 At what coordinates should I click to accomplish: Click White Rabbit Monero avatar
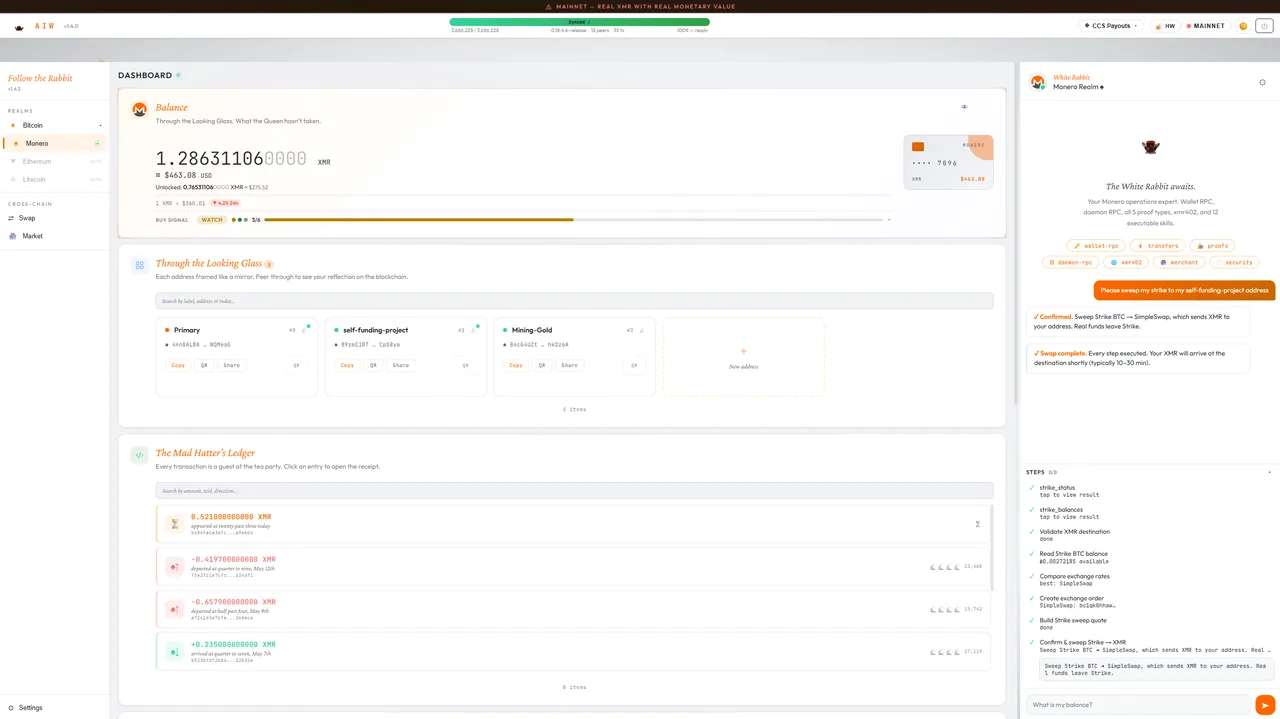click(x=1038, y=82)
